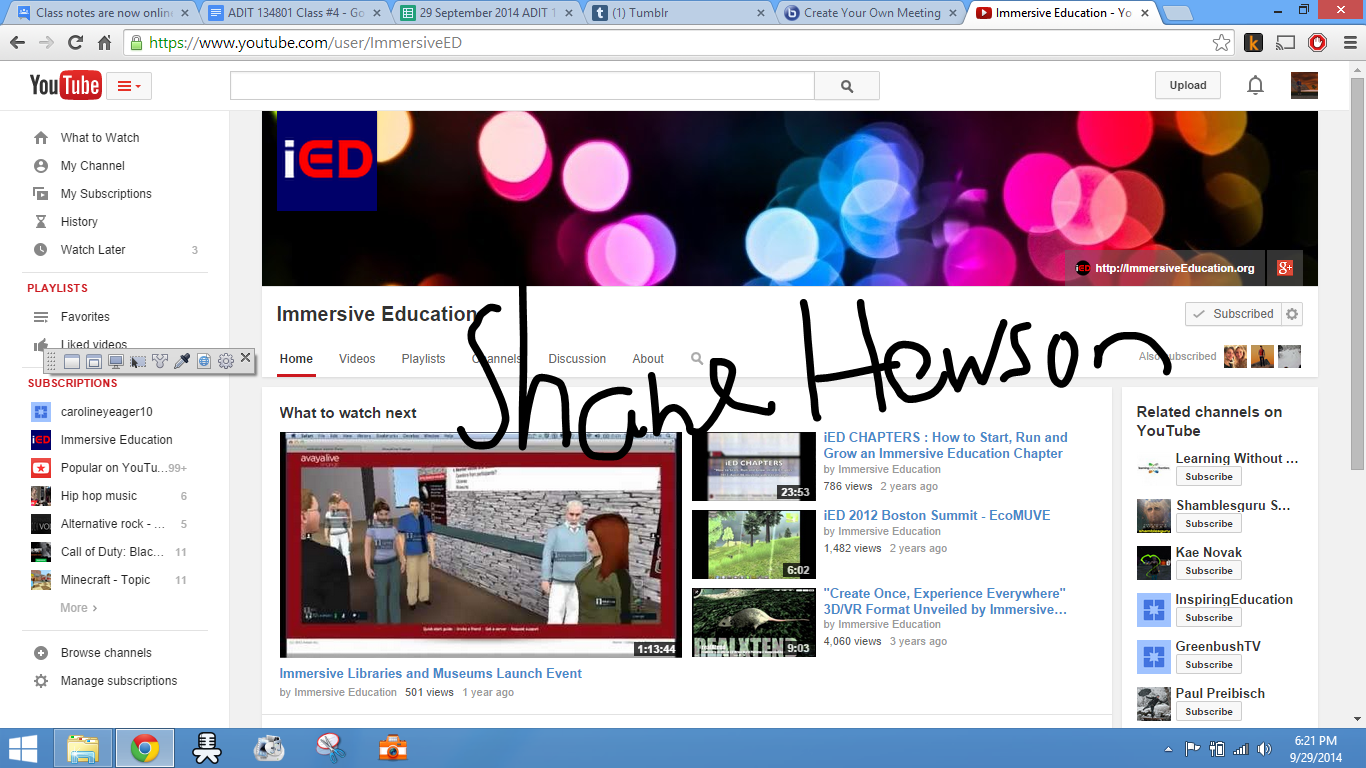Screen dimensions: 1366x768
Task: Click the freehand capture icon
Action: click(x=160, y=361)
